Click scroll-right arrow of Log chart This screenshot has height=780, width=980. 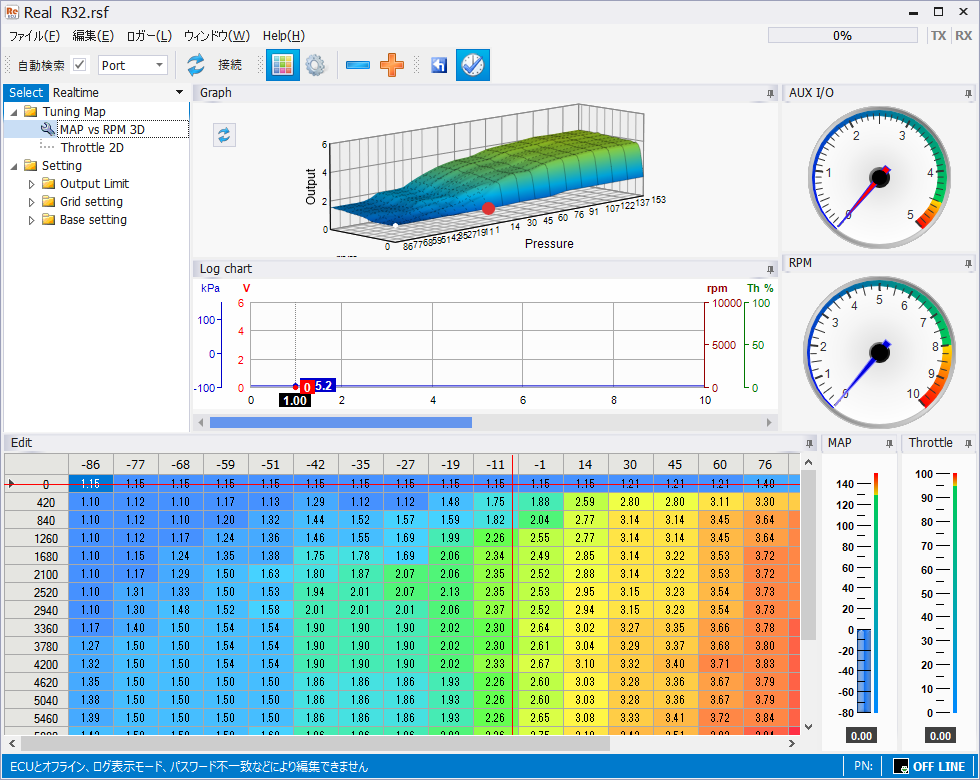point(769,422)
